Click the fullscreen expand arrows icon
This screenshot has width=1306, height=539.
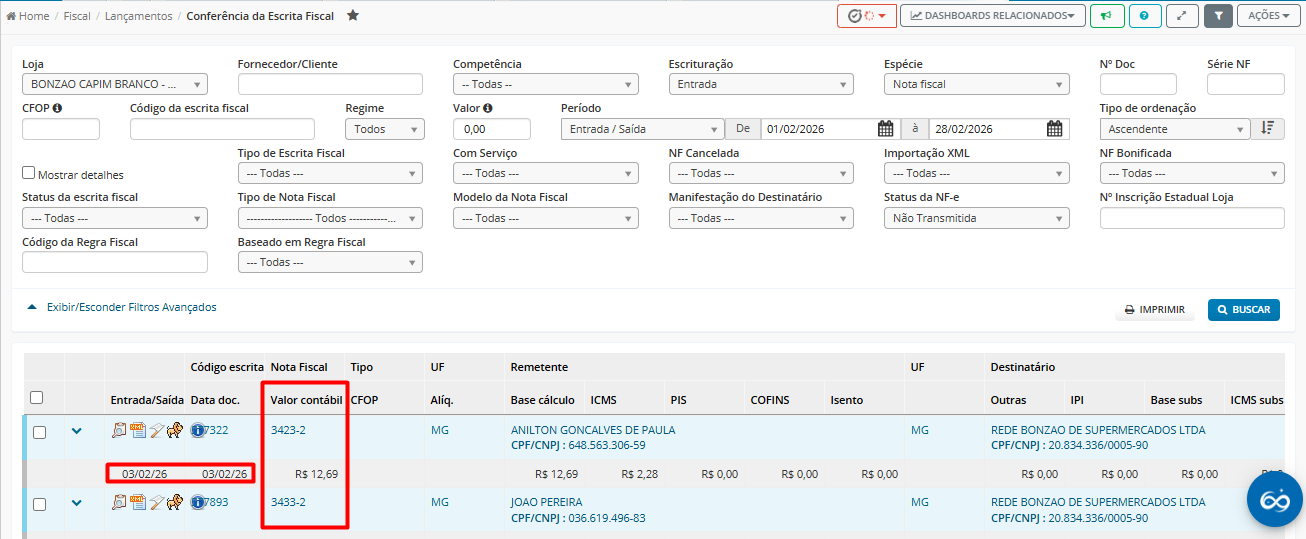click(x=1183, y=16)
